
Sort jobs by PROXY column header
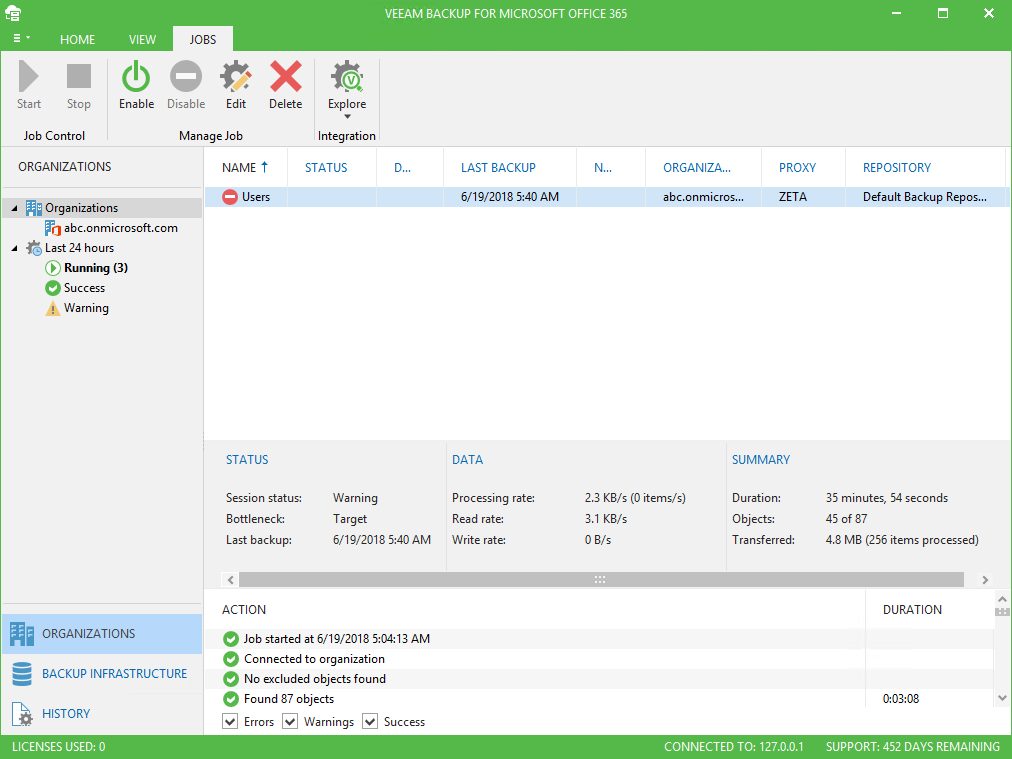pos(804,168)
